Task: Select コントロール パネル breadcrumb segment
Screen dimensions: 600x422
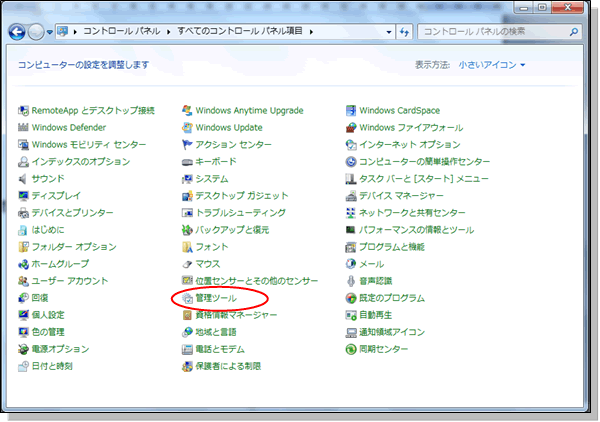Action: click(122, 31)
